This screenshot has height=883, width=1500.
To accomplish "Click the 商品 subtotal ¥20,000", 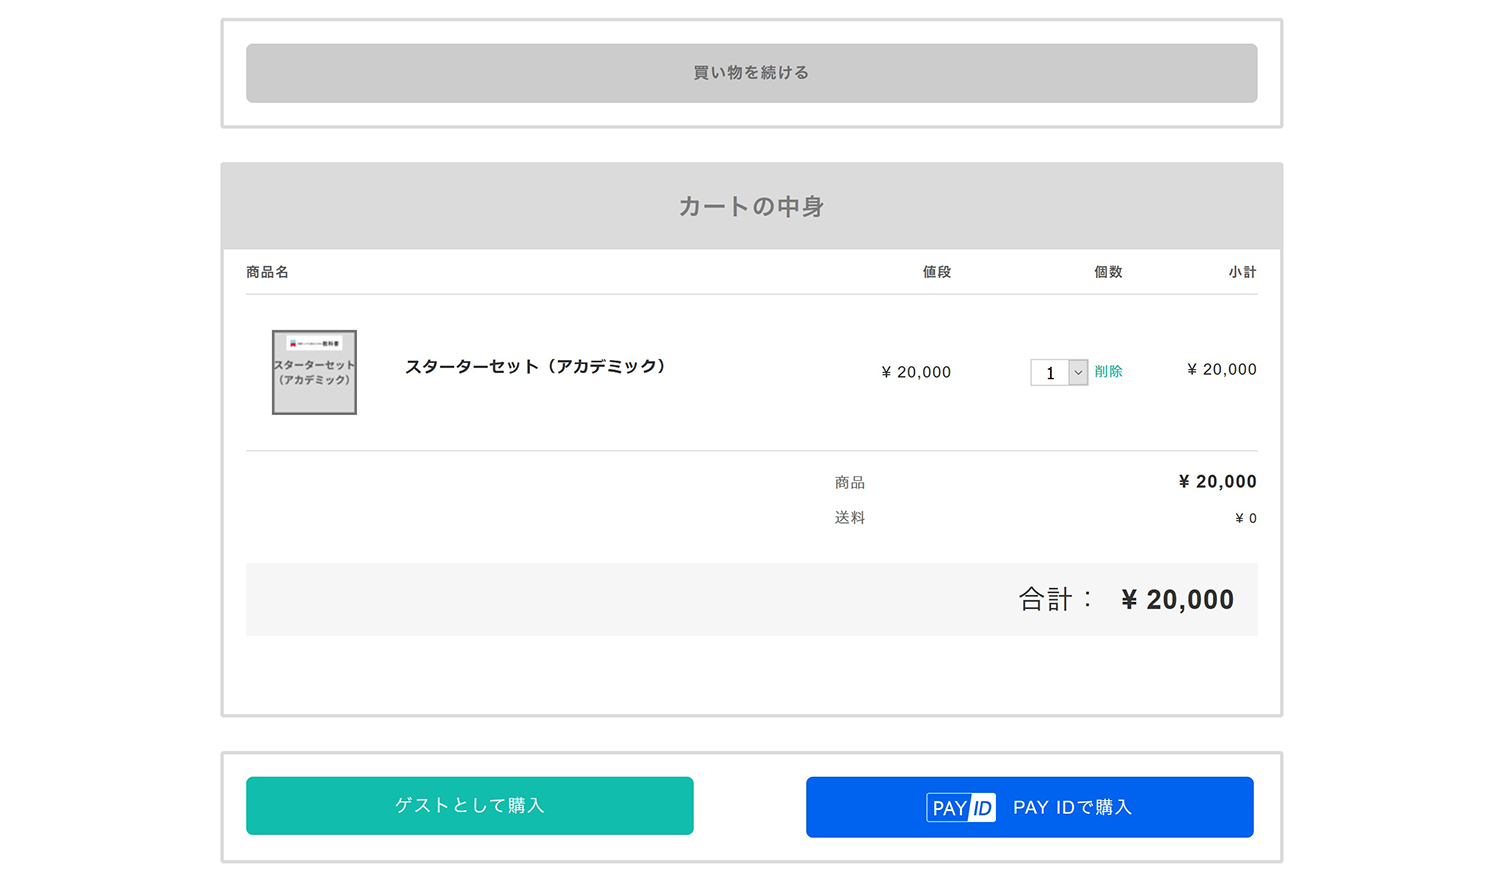I will (1216, 481).
